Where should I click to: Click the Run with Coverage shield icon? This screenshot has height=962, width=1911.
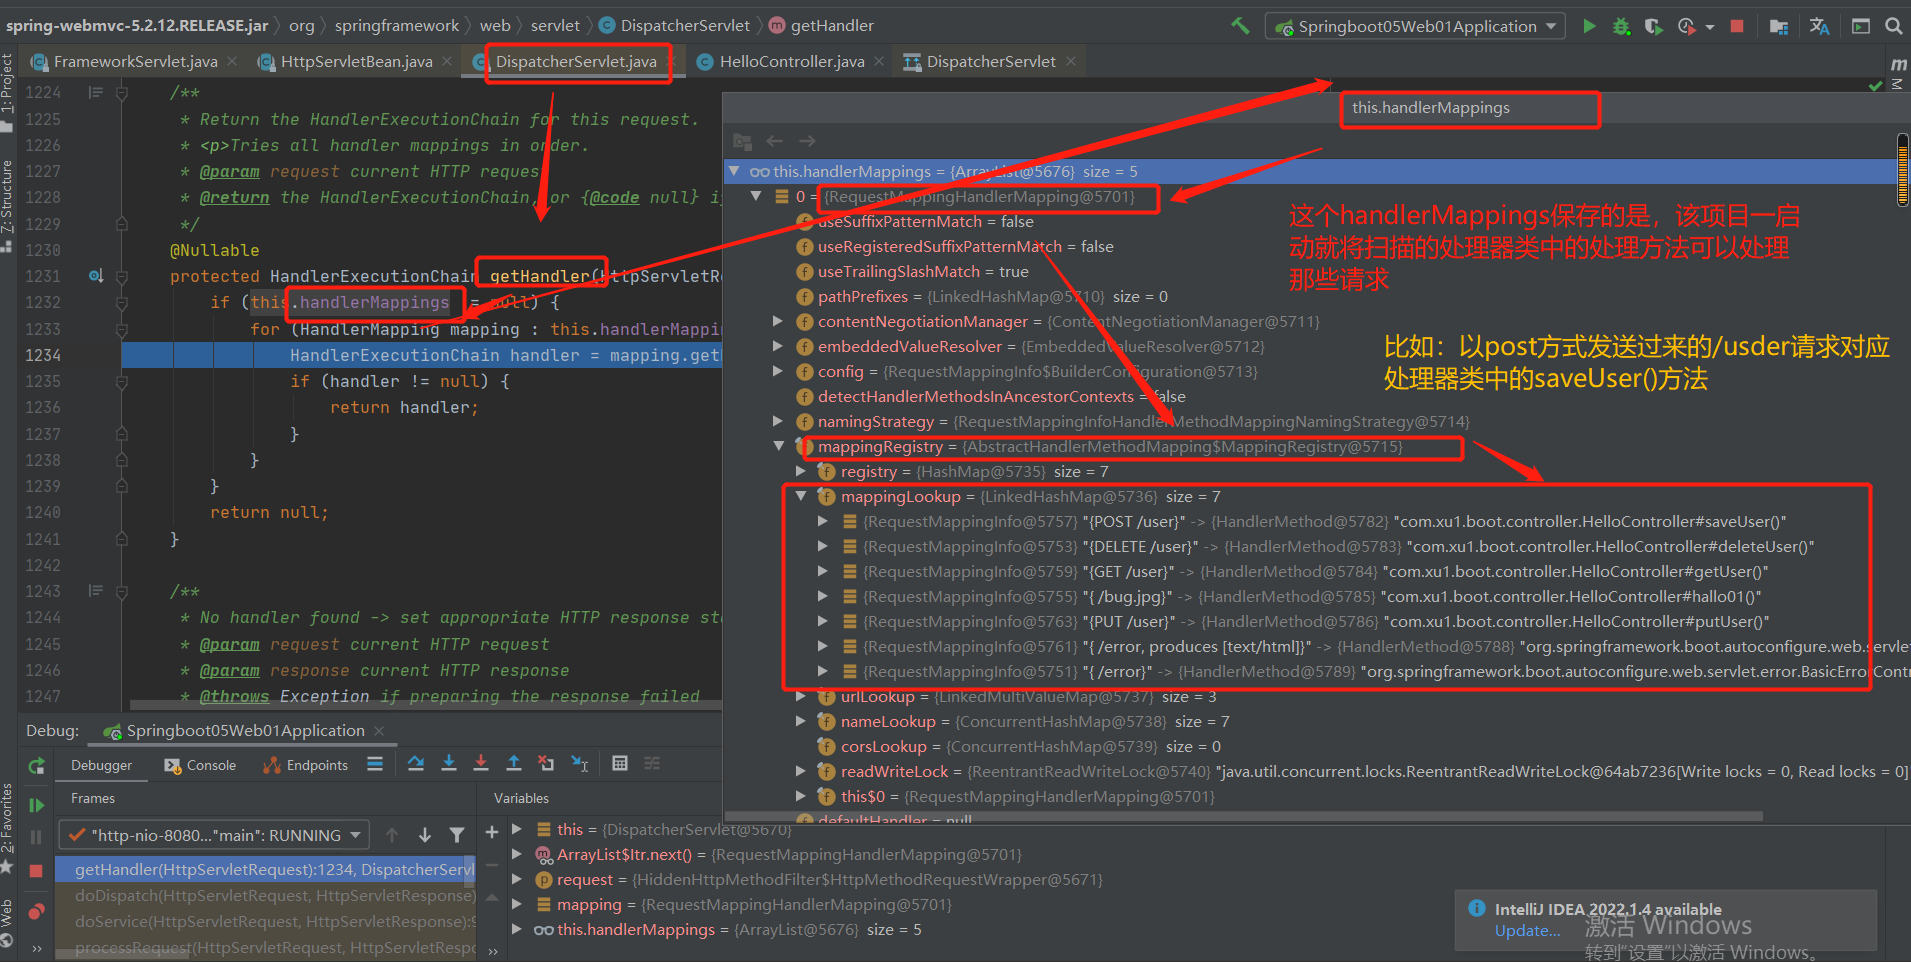(x=1653, y=26)
